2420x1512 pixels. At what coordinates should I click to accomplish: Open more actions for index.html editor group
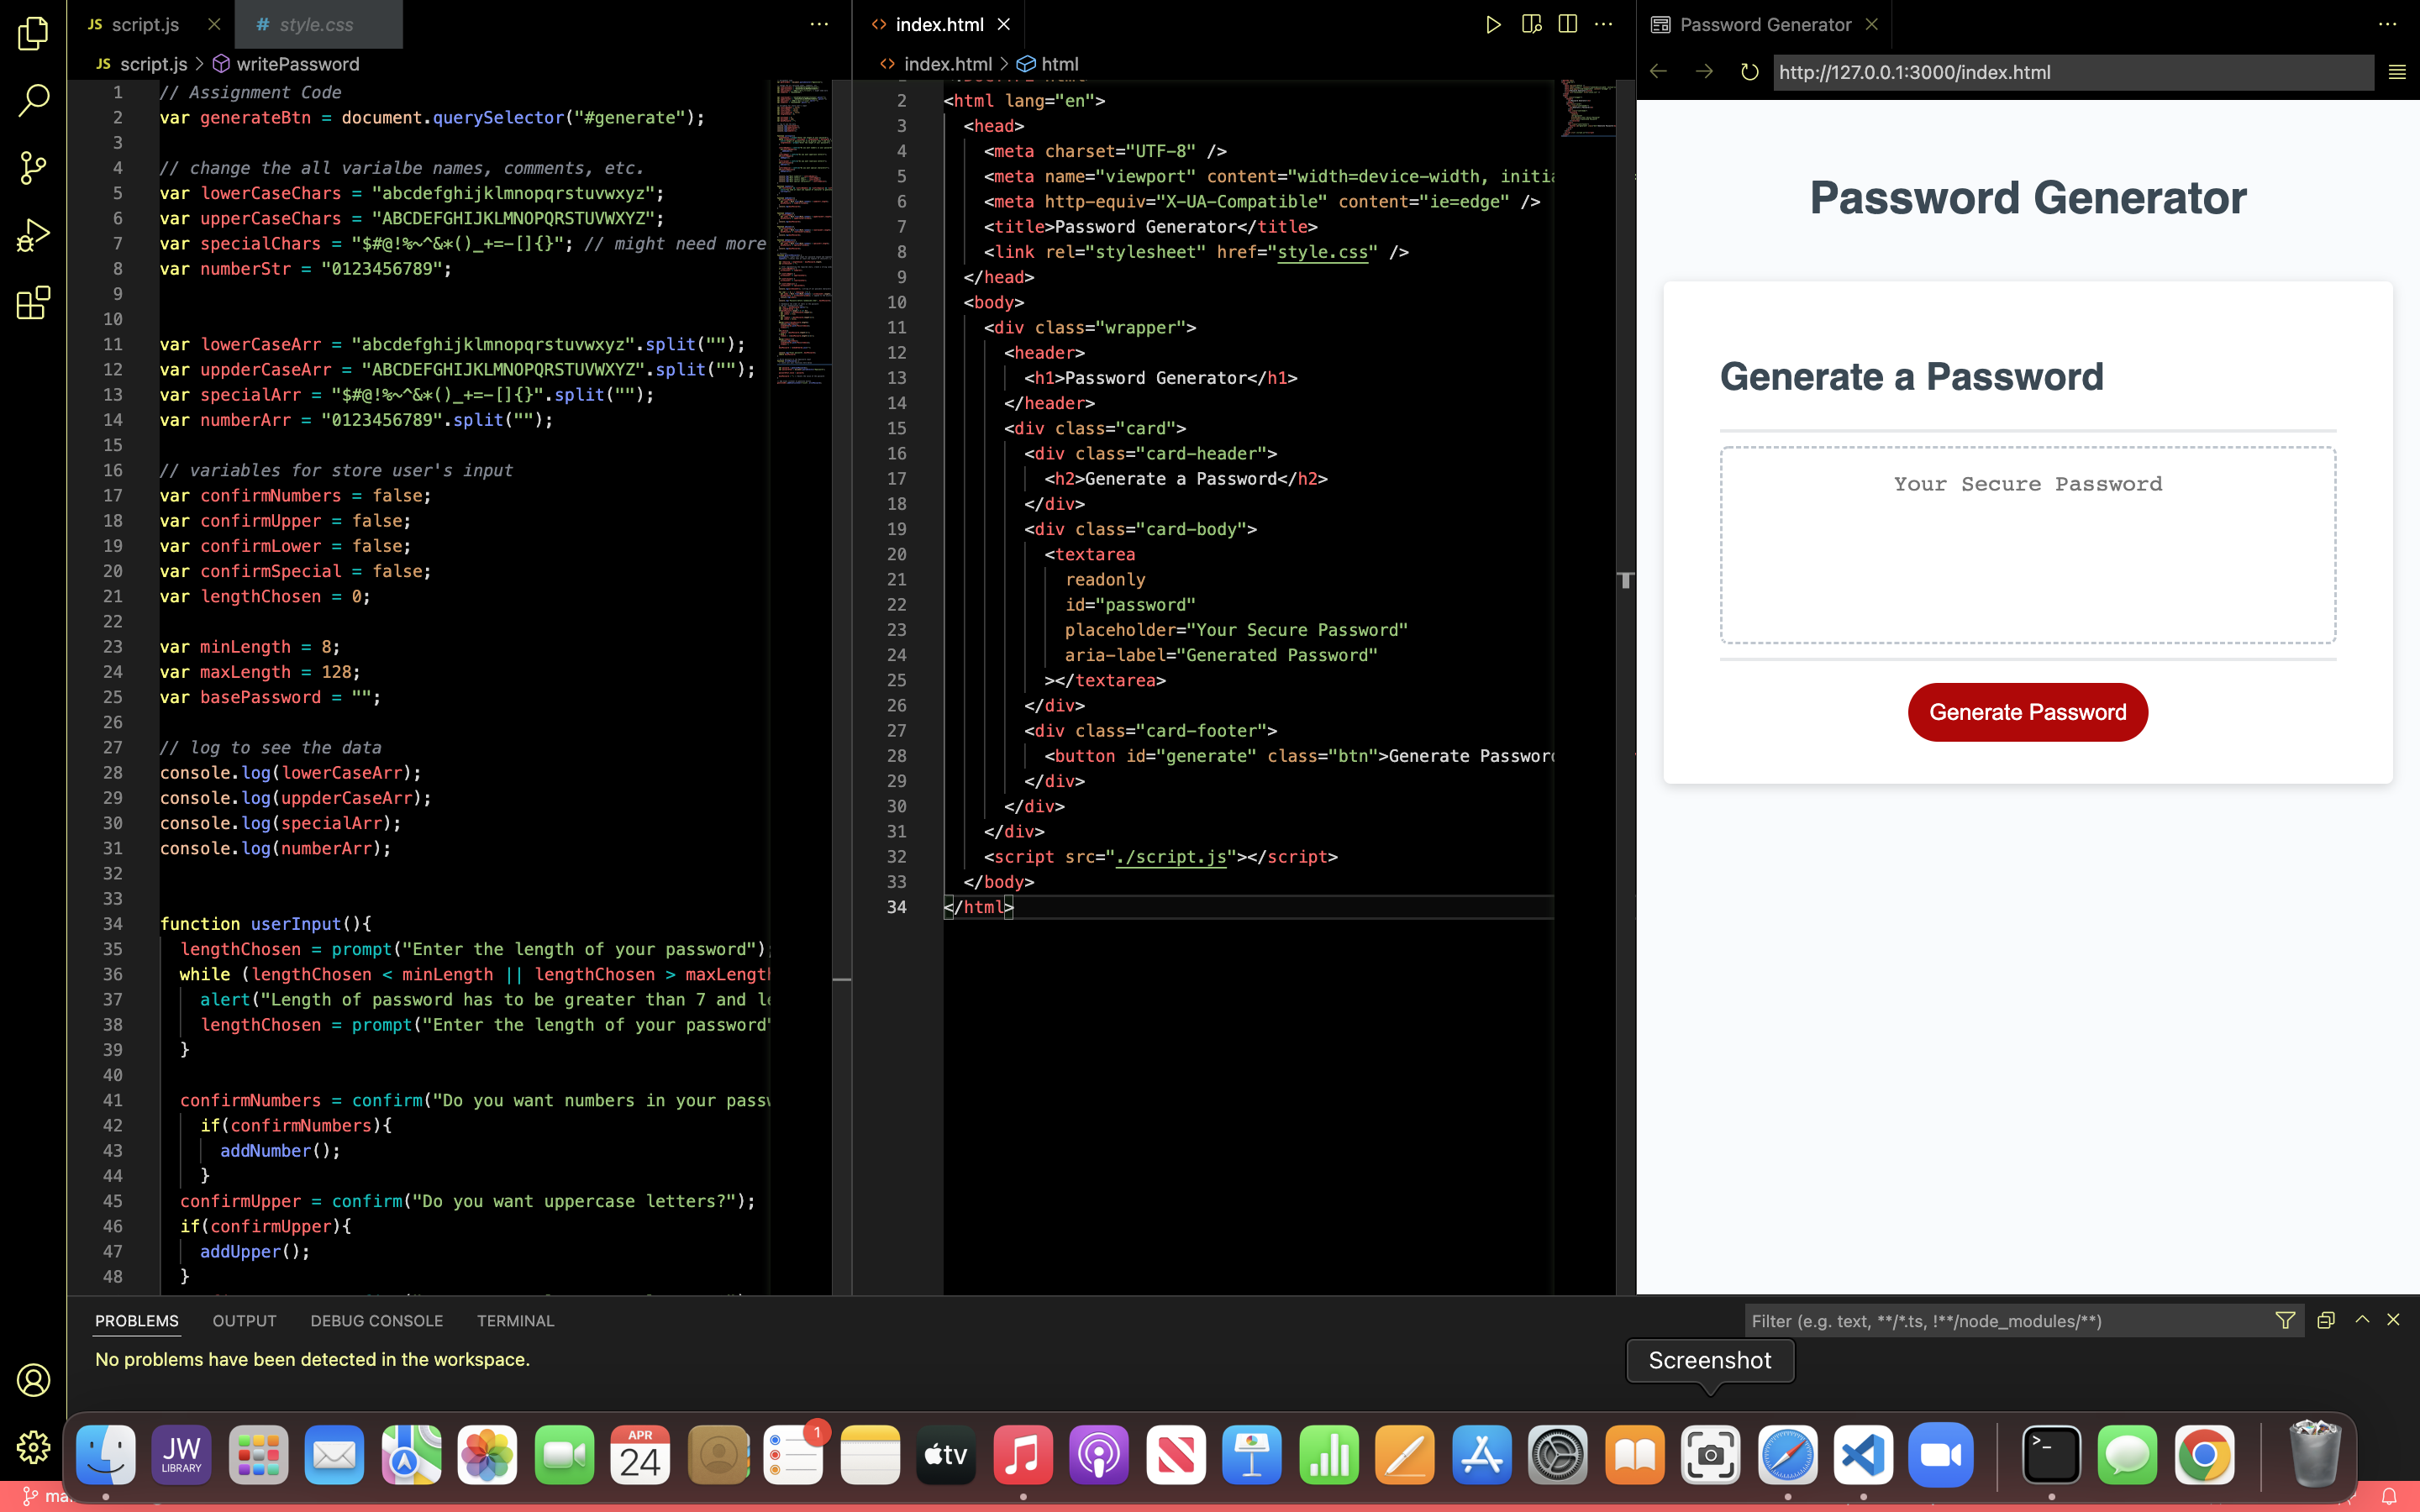[1604, 24]
